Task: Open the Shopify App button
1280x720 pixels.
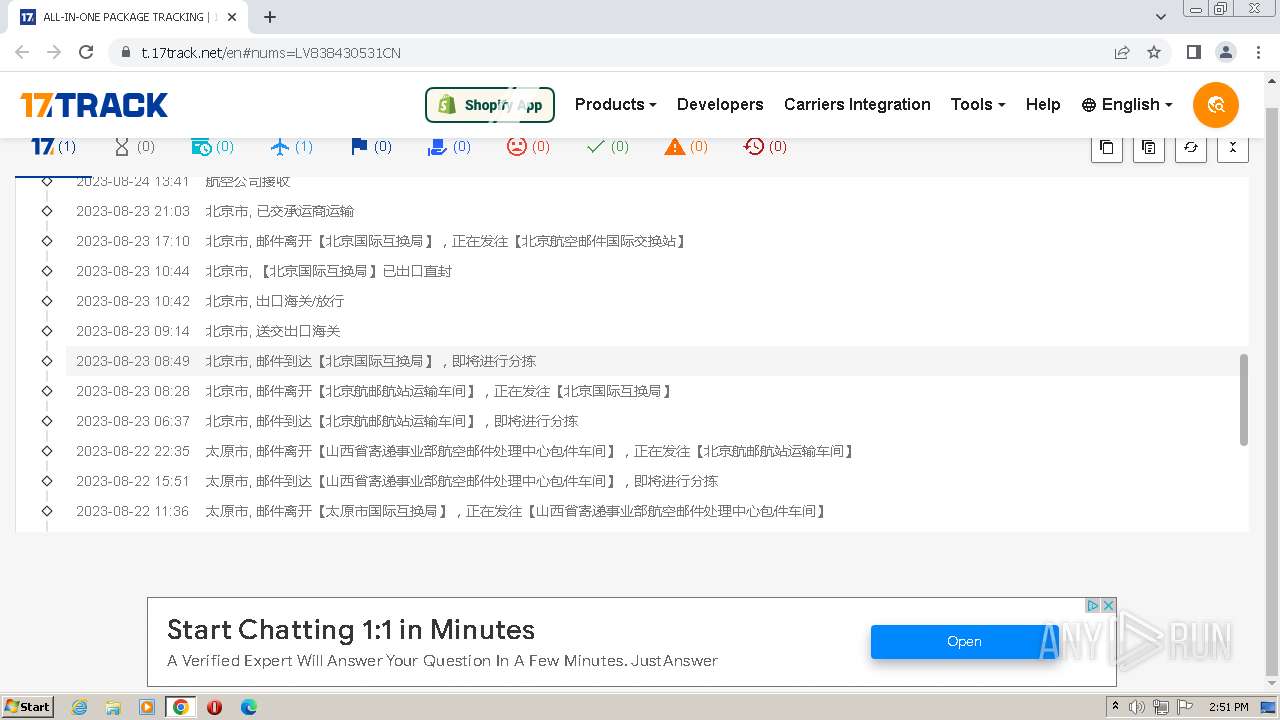Action: point(490,104)
